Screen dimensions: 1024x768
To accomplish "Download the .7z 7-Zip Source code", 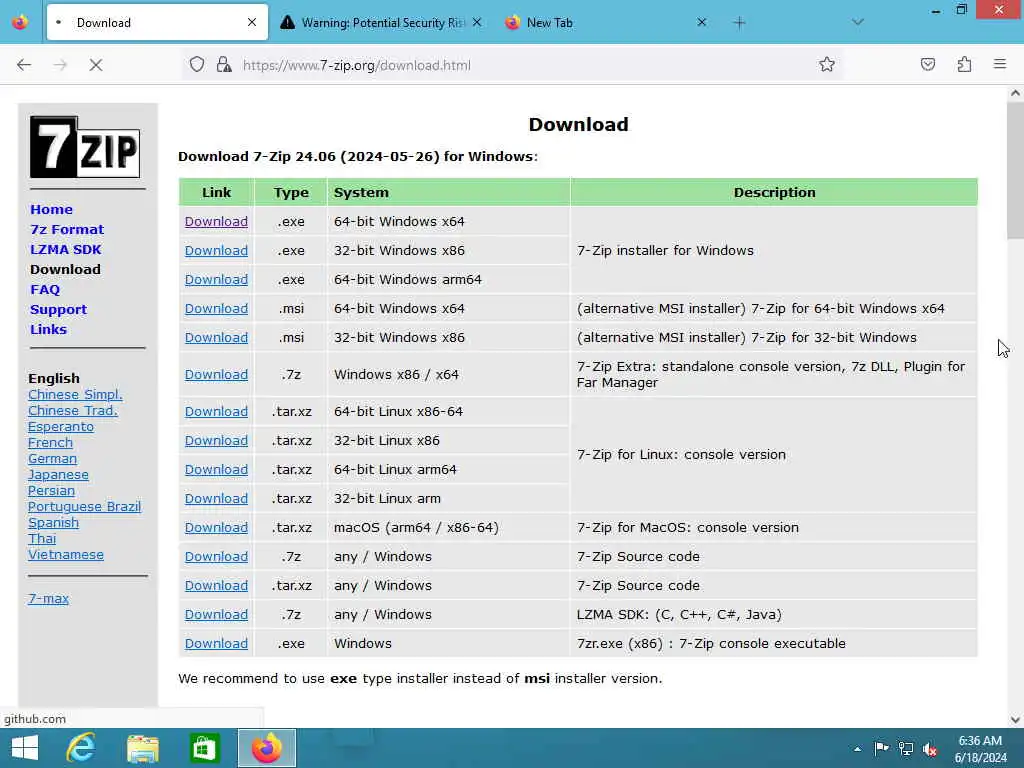I will 216,556.
